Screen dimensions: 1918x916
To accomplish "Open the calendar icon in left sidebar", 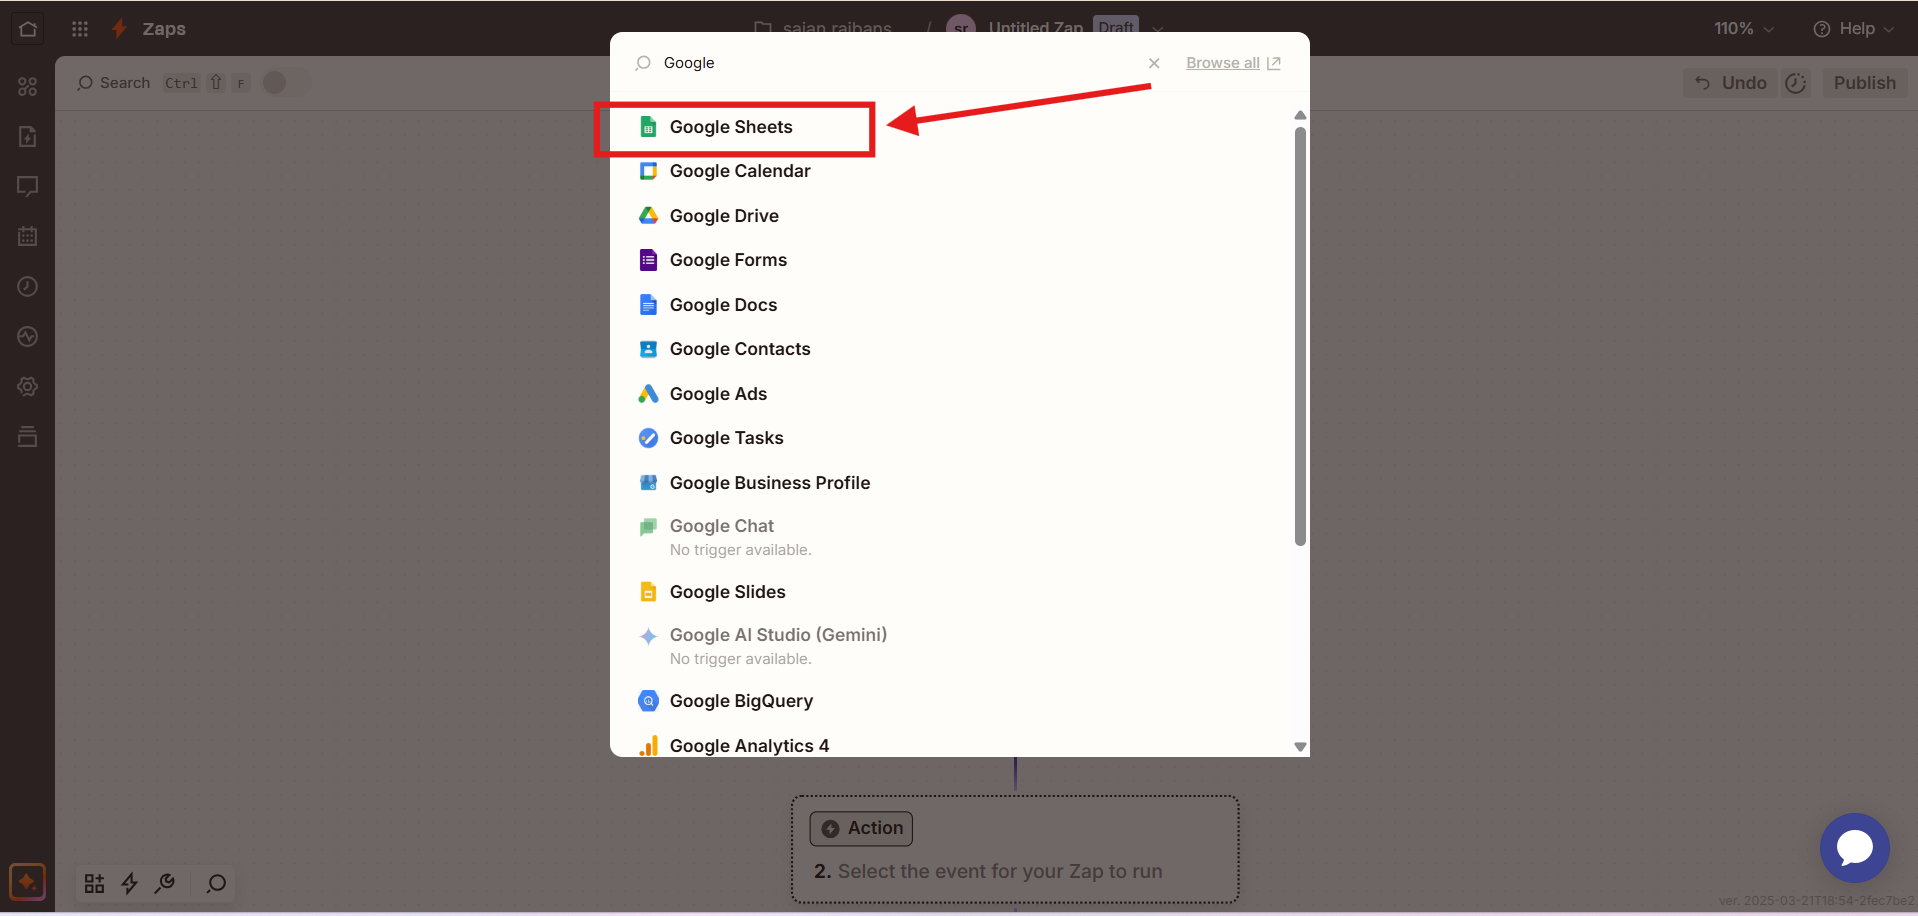I will [27, 236].
